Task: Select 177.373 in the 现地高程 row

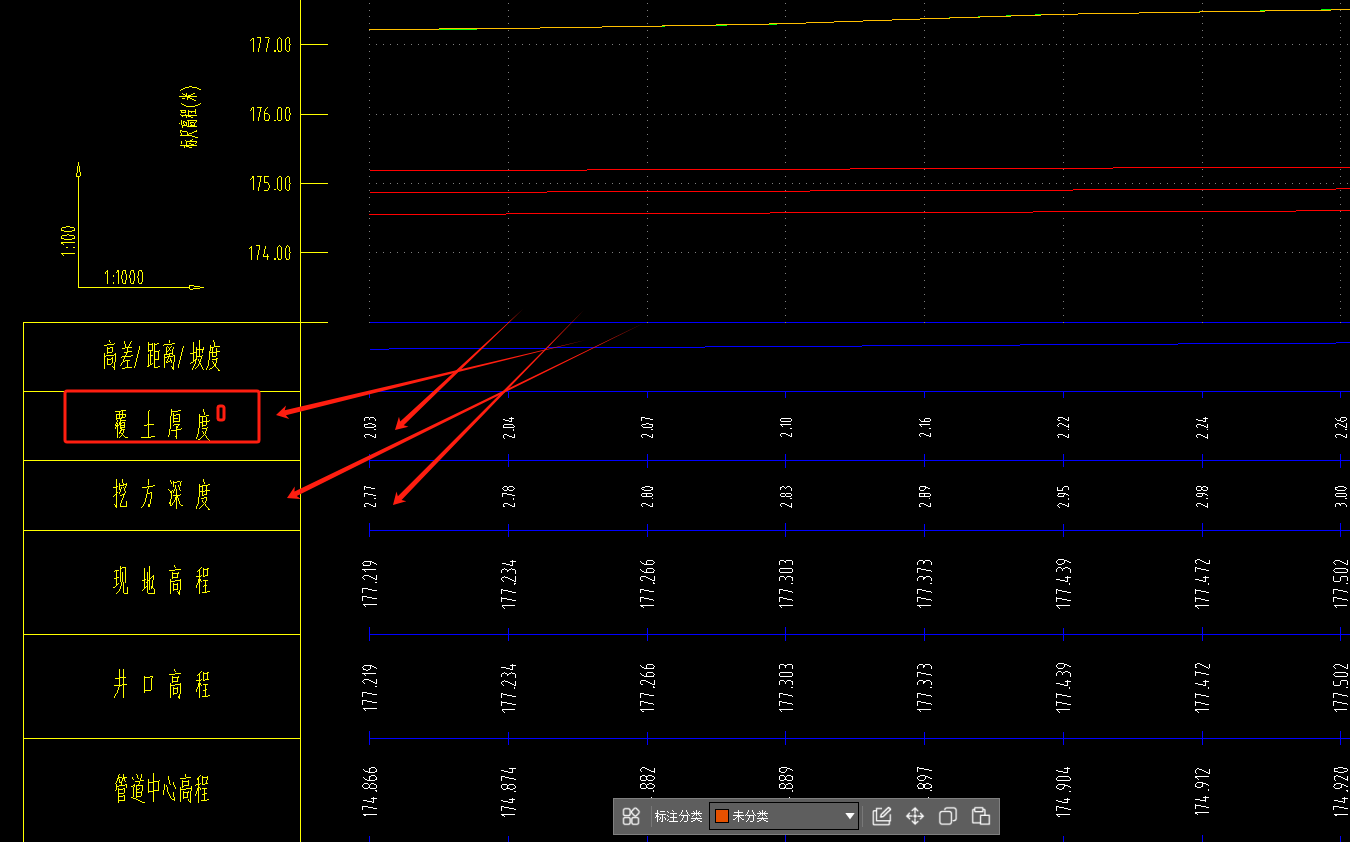Action: coord(925,583)
